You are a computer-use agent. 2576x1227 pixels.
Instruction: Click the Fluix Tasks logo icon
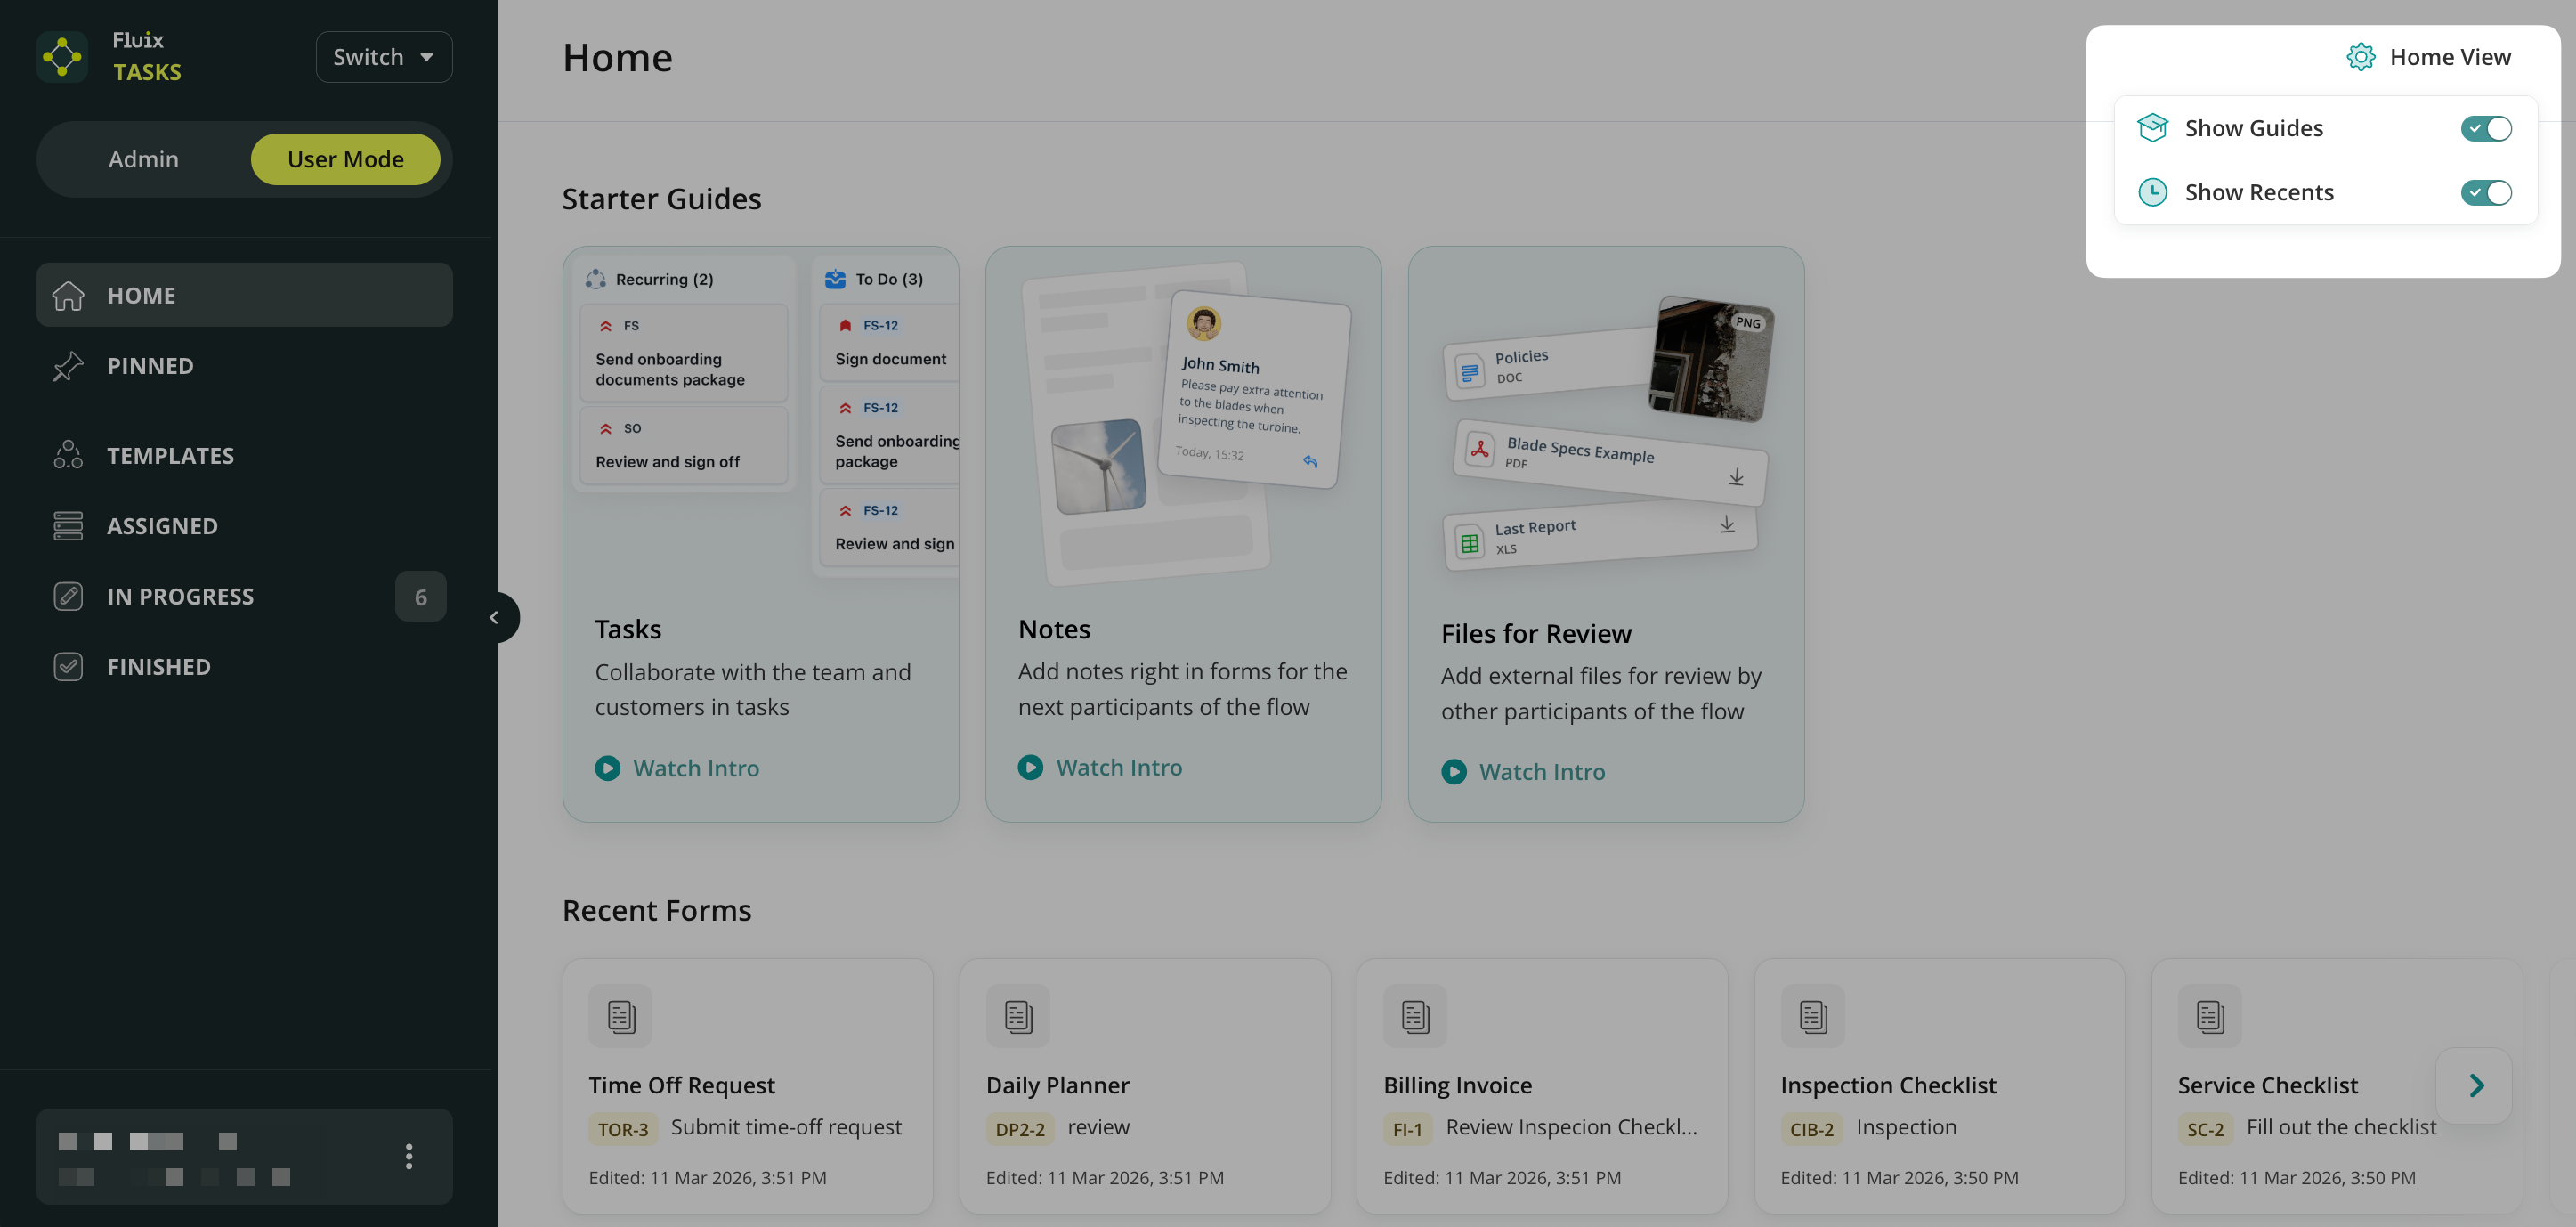click(x=62, y=57)
